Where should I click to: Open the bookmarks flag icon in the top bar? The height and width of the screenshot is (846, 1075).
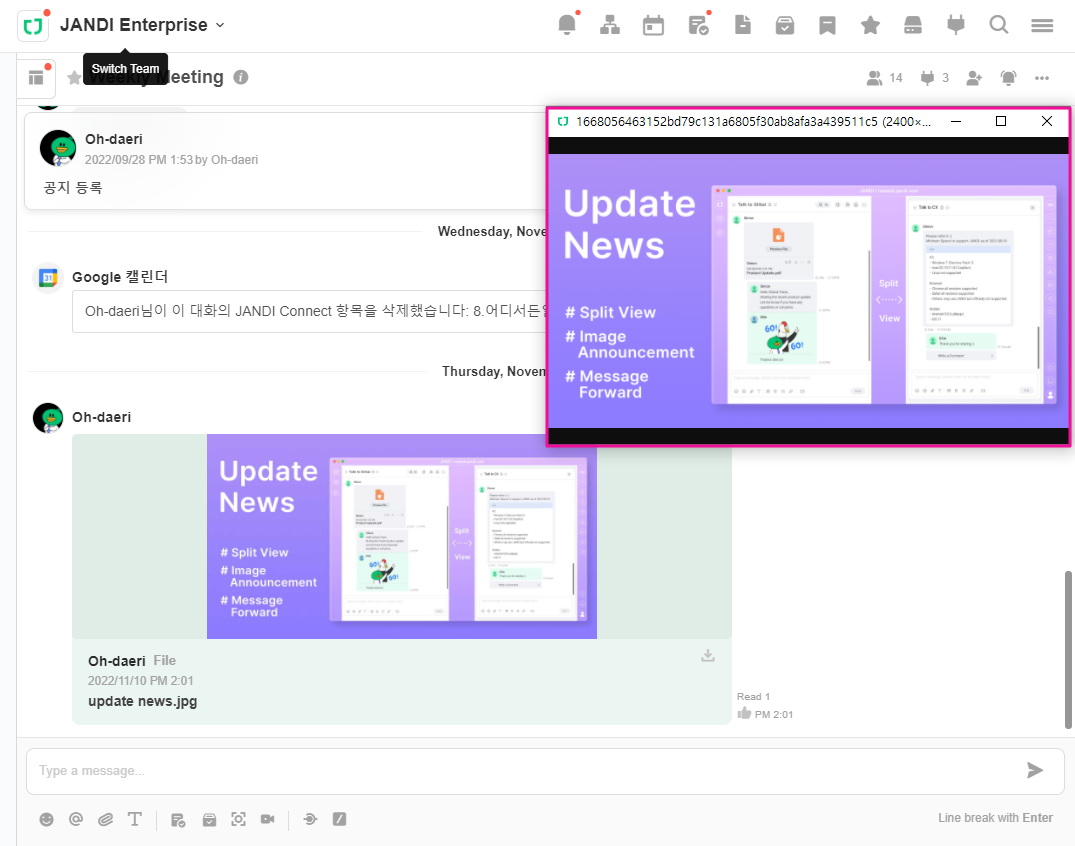[x=828, y=25]
